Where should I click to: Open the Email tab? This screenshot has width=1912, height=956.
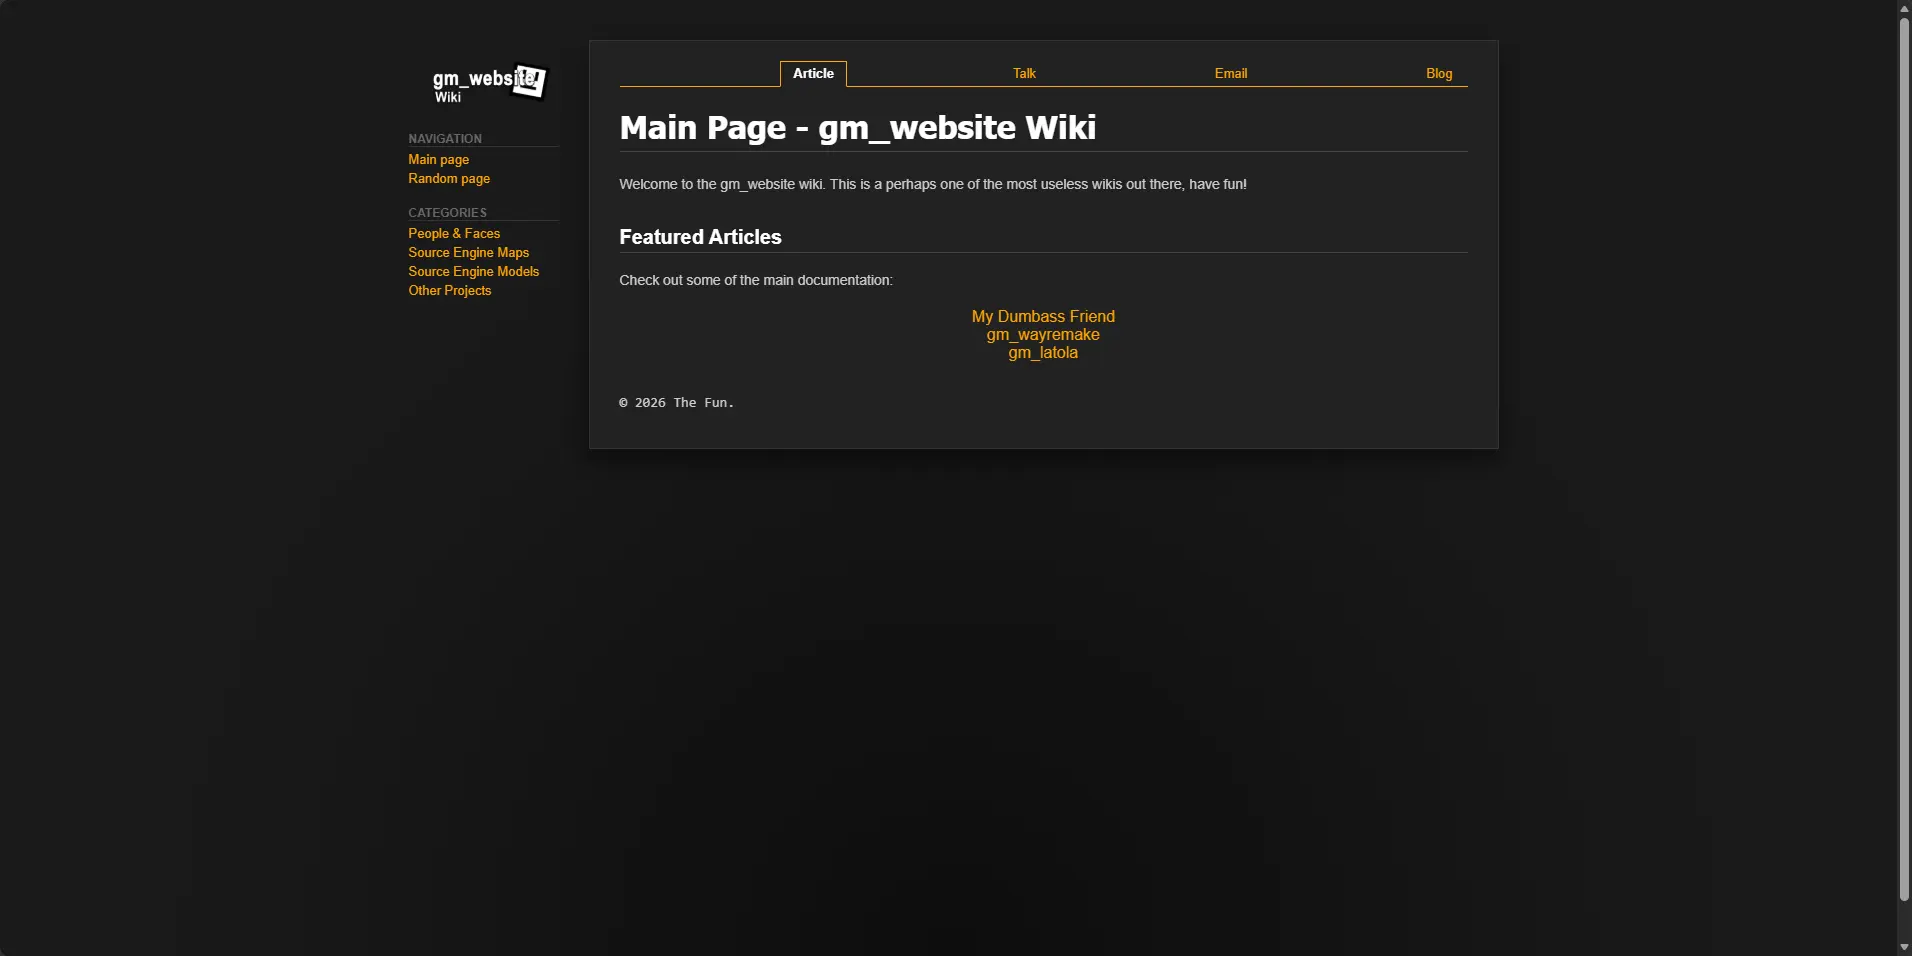pos(1231,74)
